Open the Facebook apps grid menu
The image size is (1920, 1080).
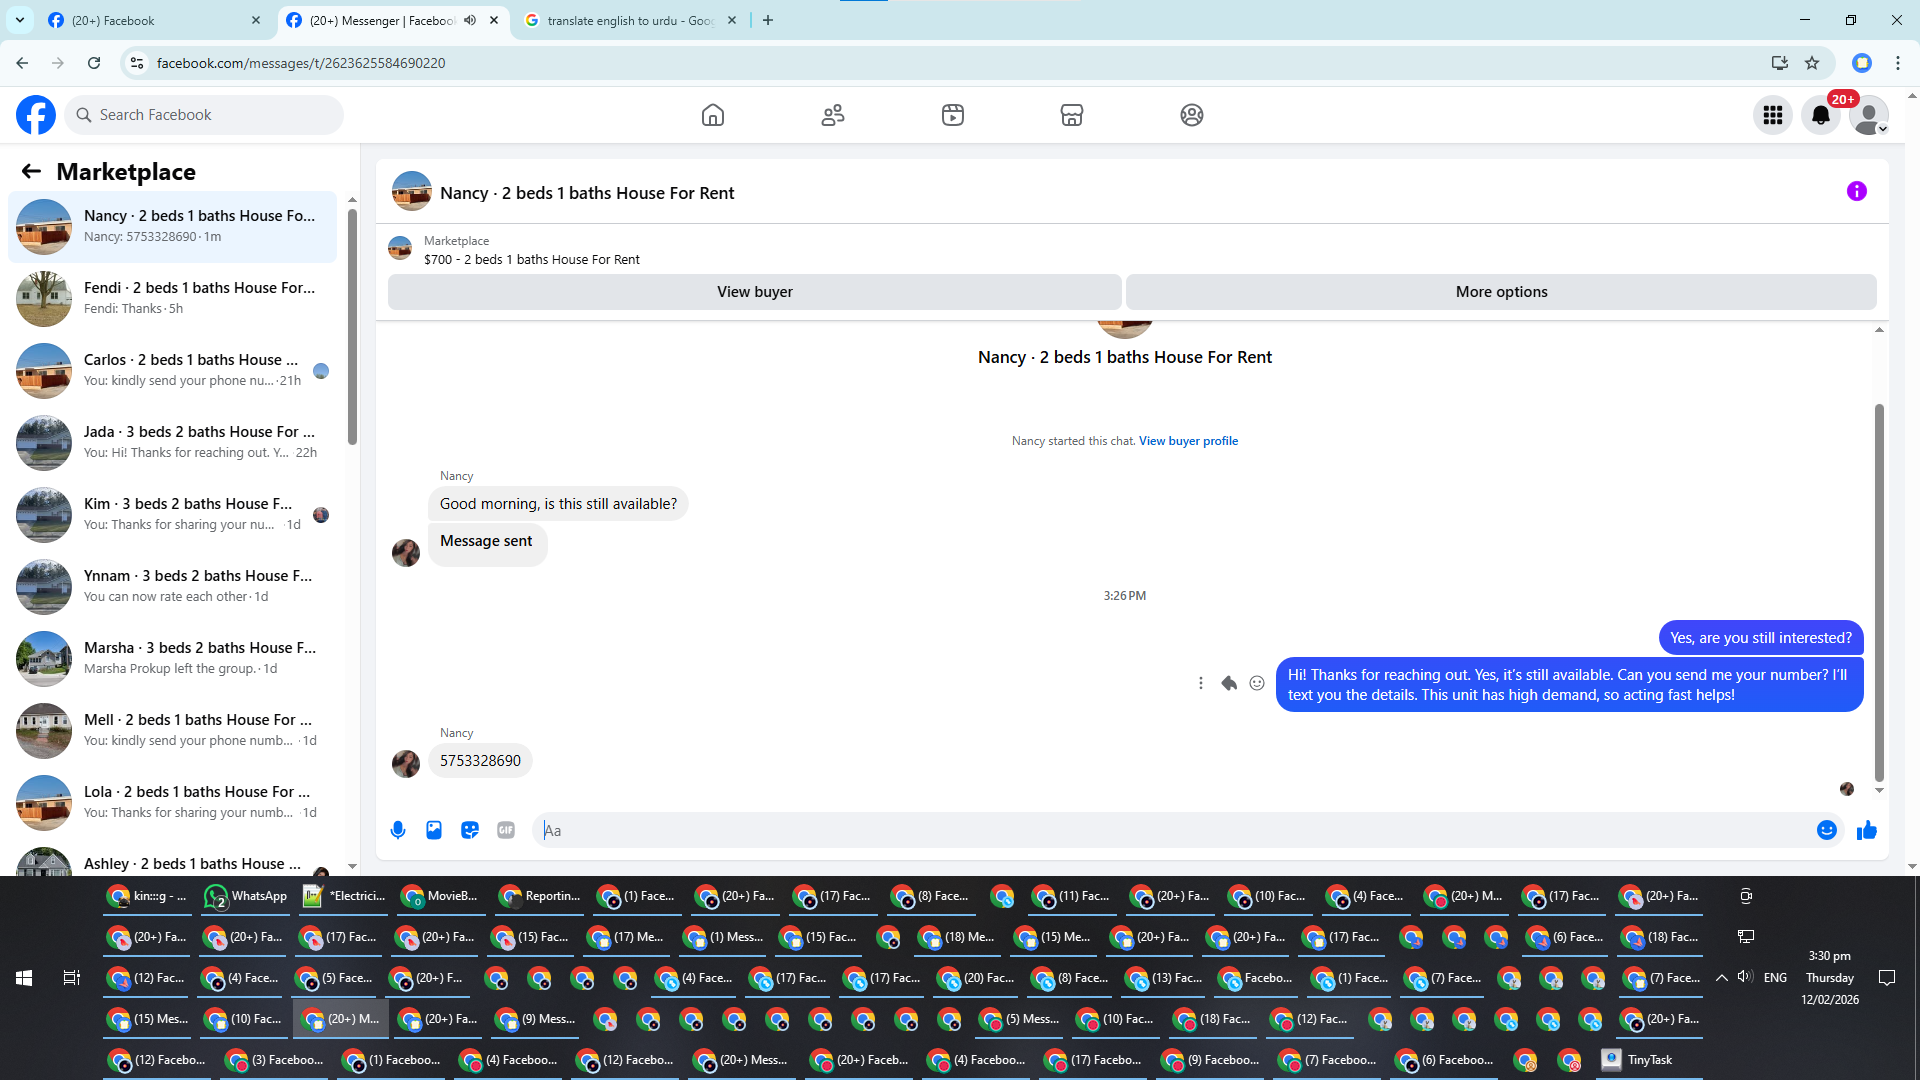pos(1772,115)
